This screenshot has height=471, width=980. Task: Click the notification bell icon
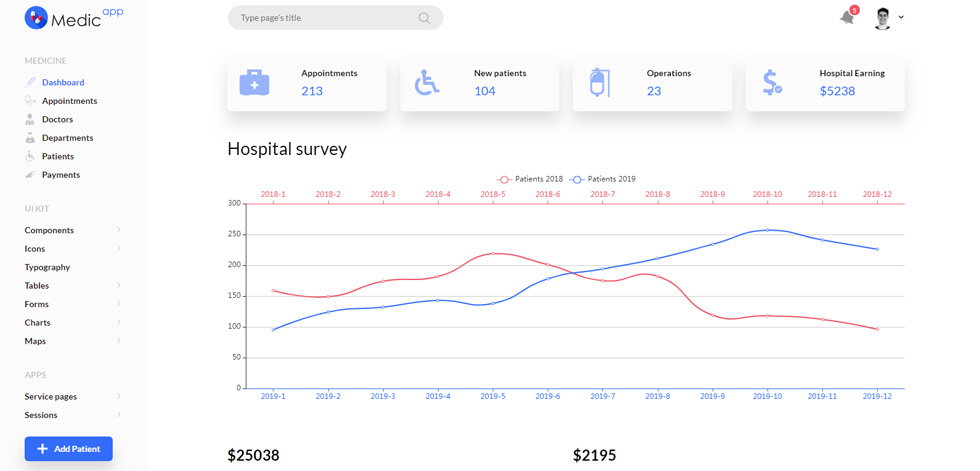click(x=847, y=17)
